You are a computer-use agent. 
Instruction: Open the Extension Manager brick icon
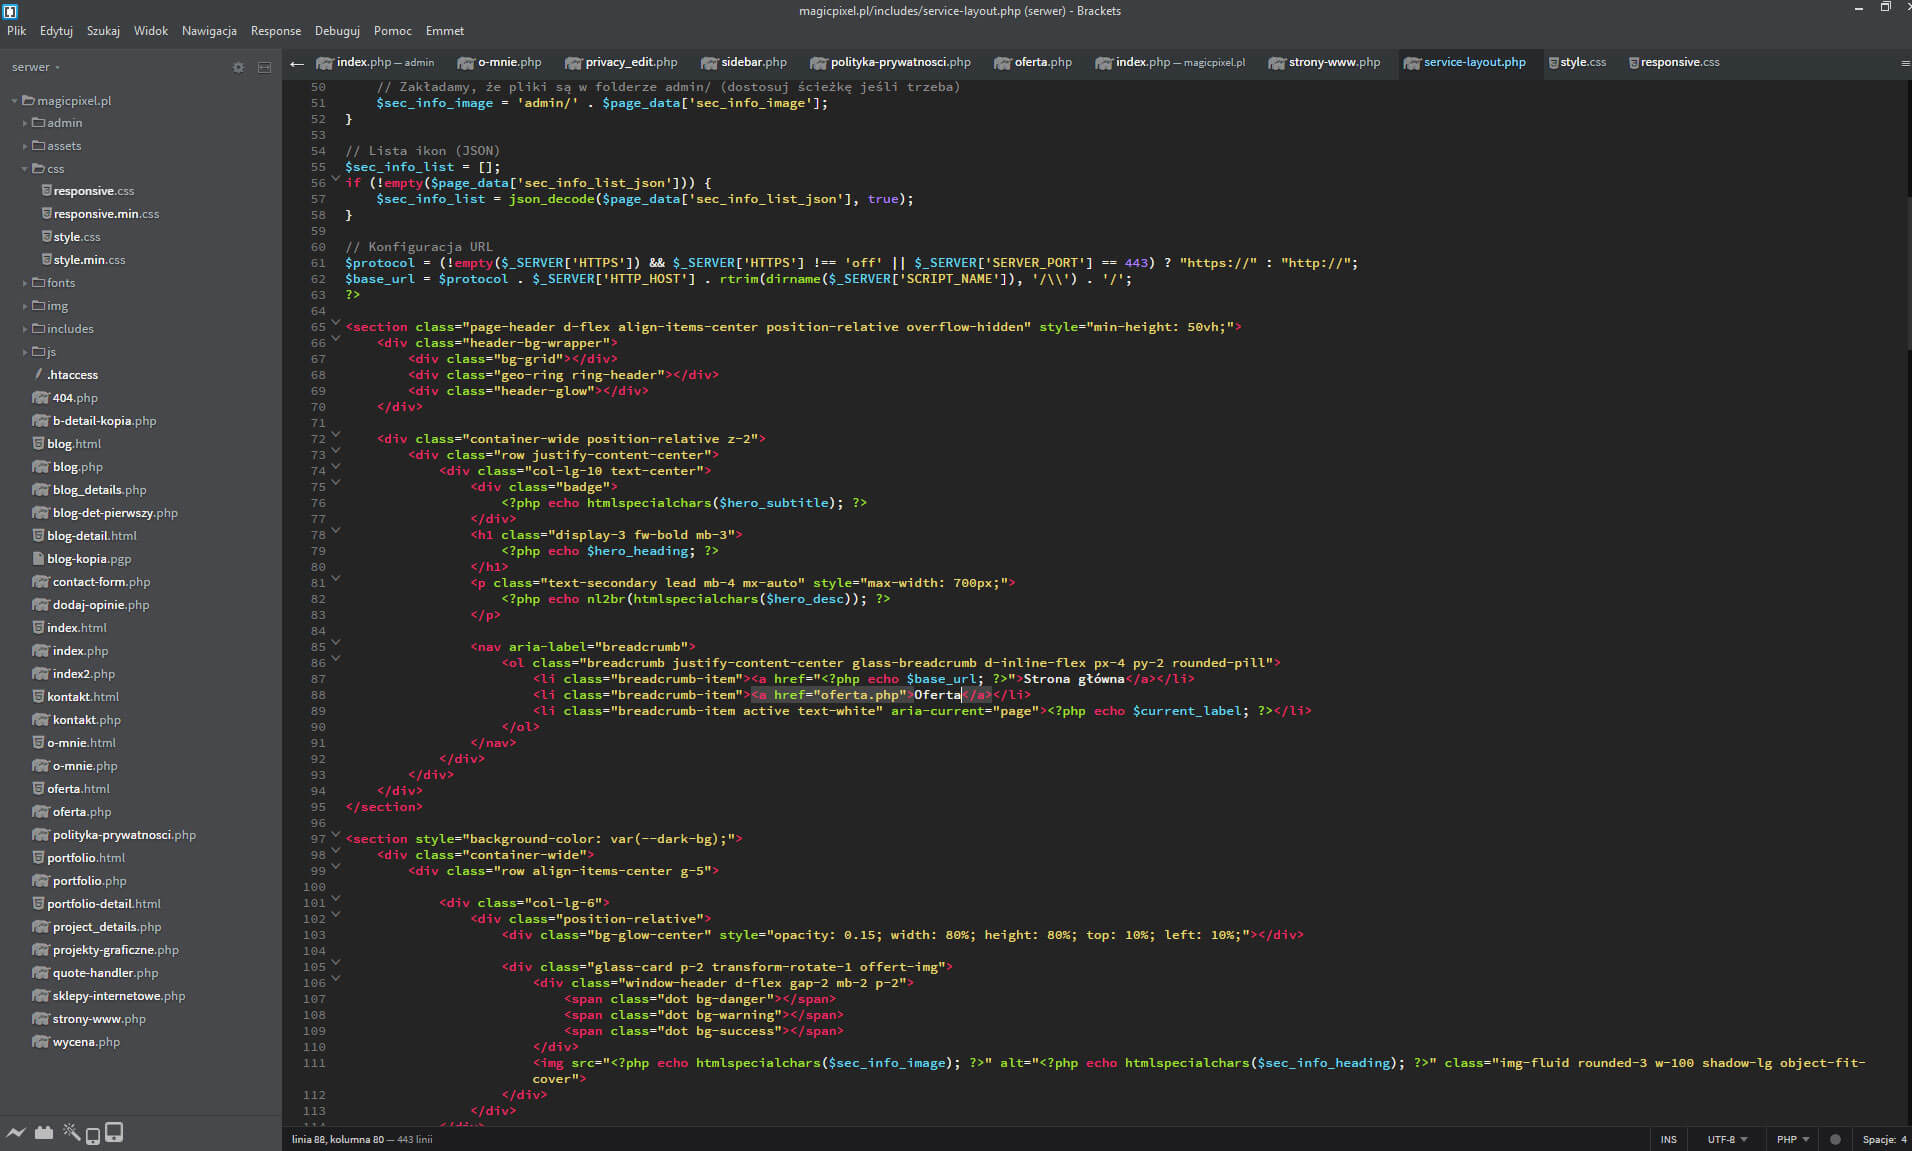[x=43, y=1133]
